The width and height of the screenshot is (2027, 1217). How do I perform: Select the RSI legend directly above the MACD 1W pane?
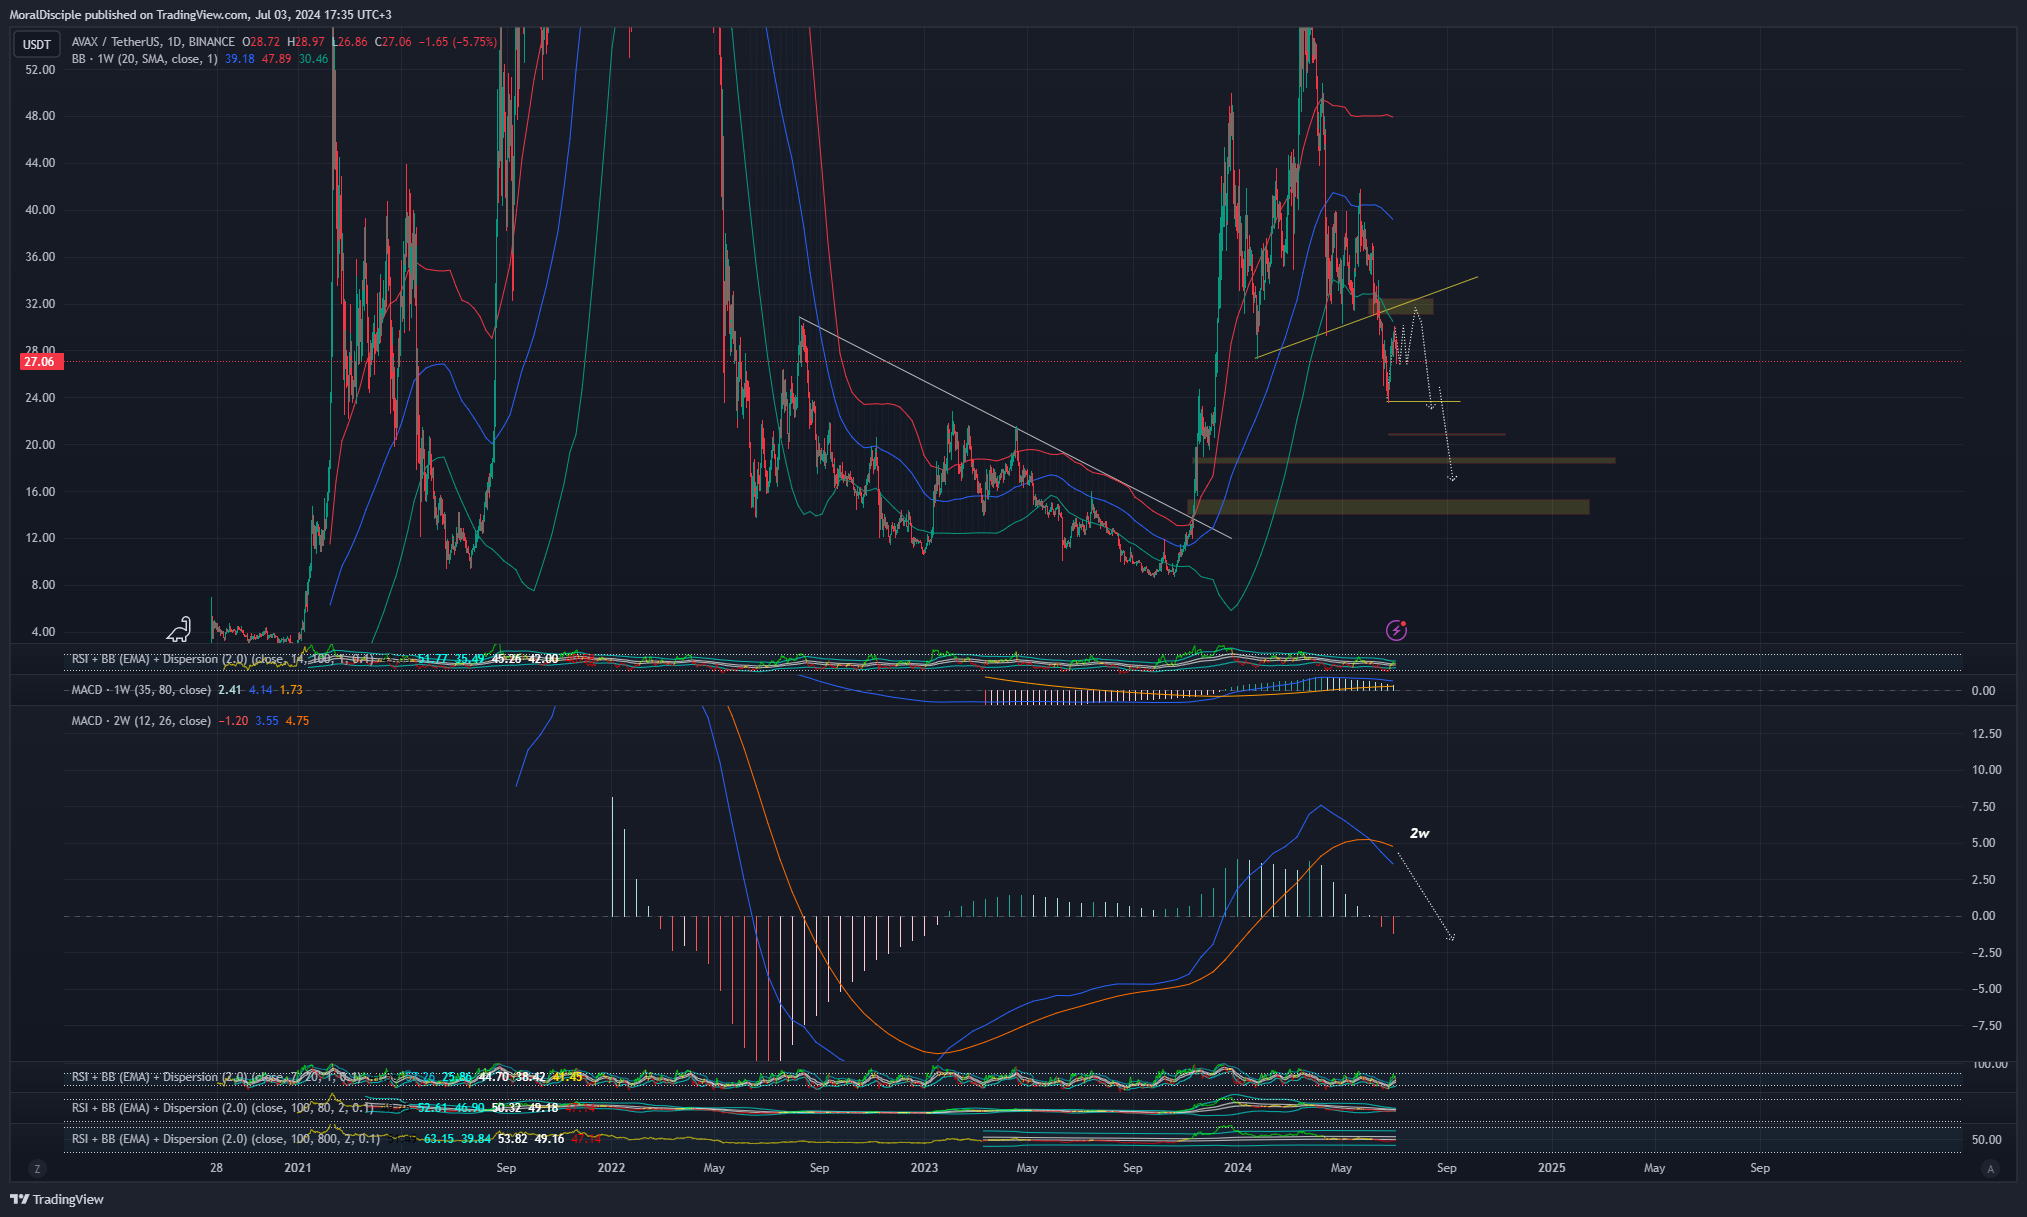click(222, 659)
